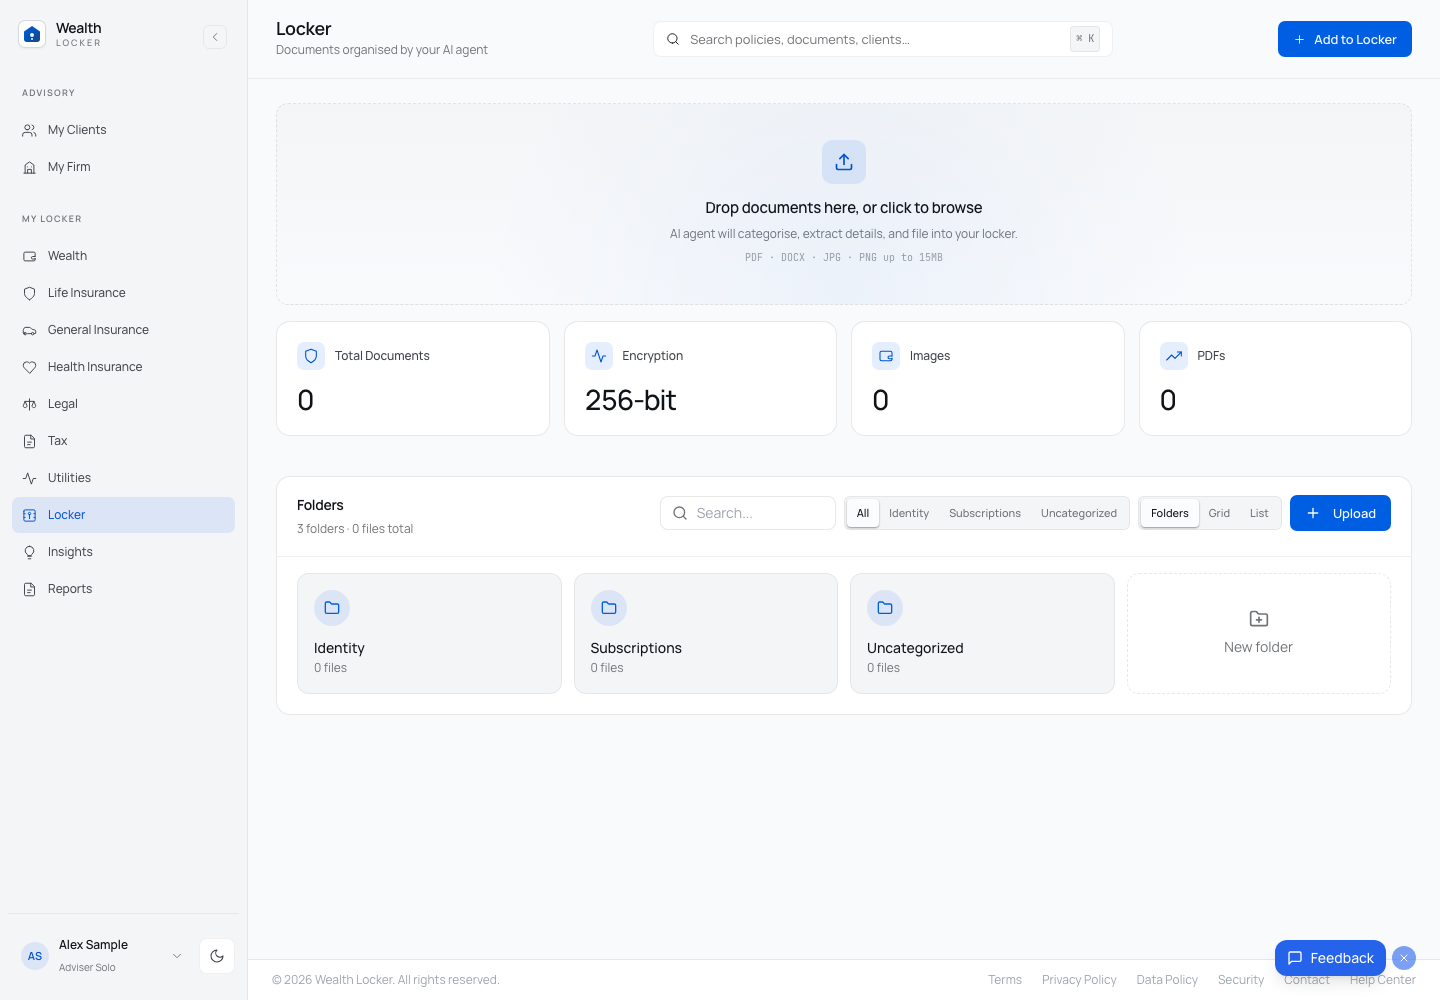Switch to Grid view

[1219, 513]
